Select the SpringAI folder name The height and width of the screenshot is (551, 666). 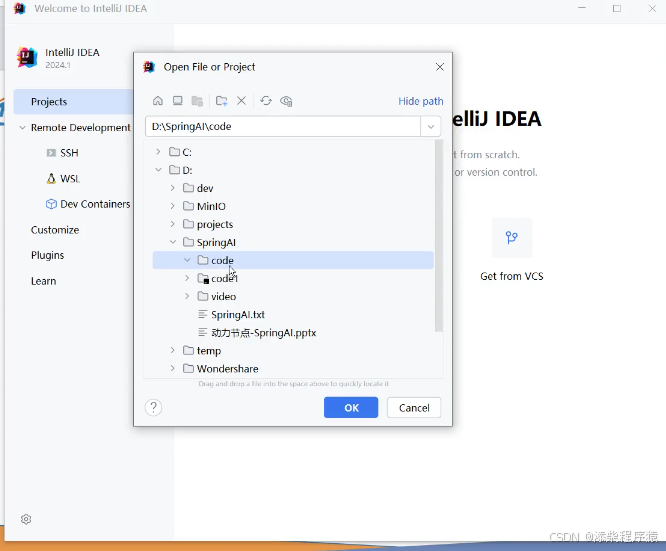pos(216,242)
